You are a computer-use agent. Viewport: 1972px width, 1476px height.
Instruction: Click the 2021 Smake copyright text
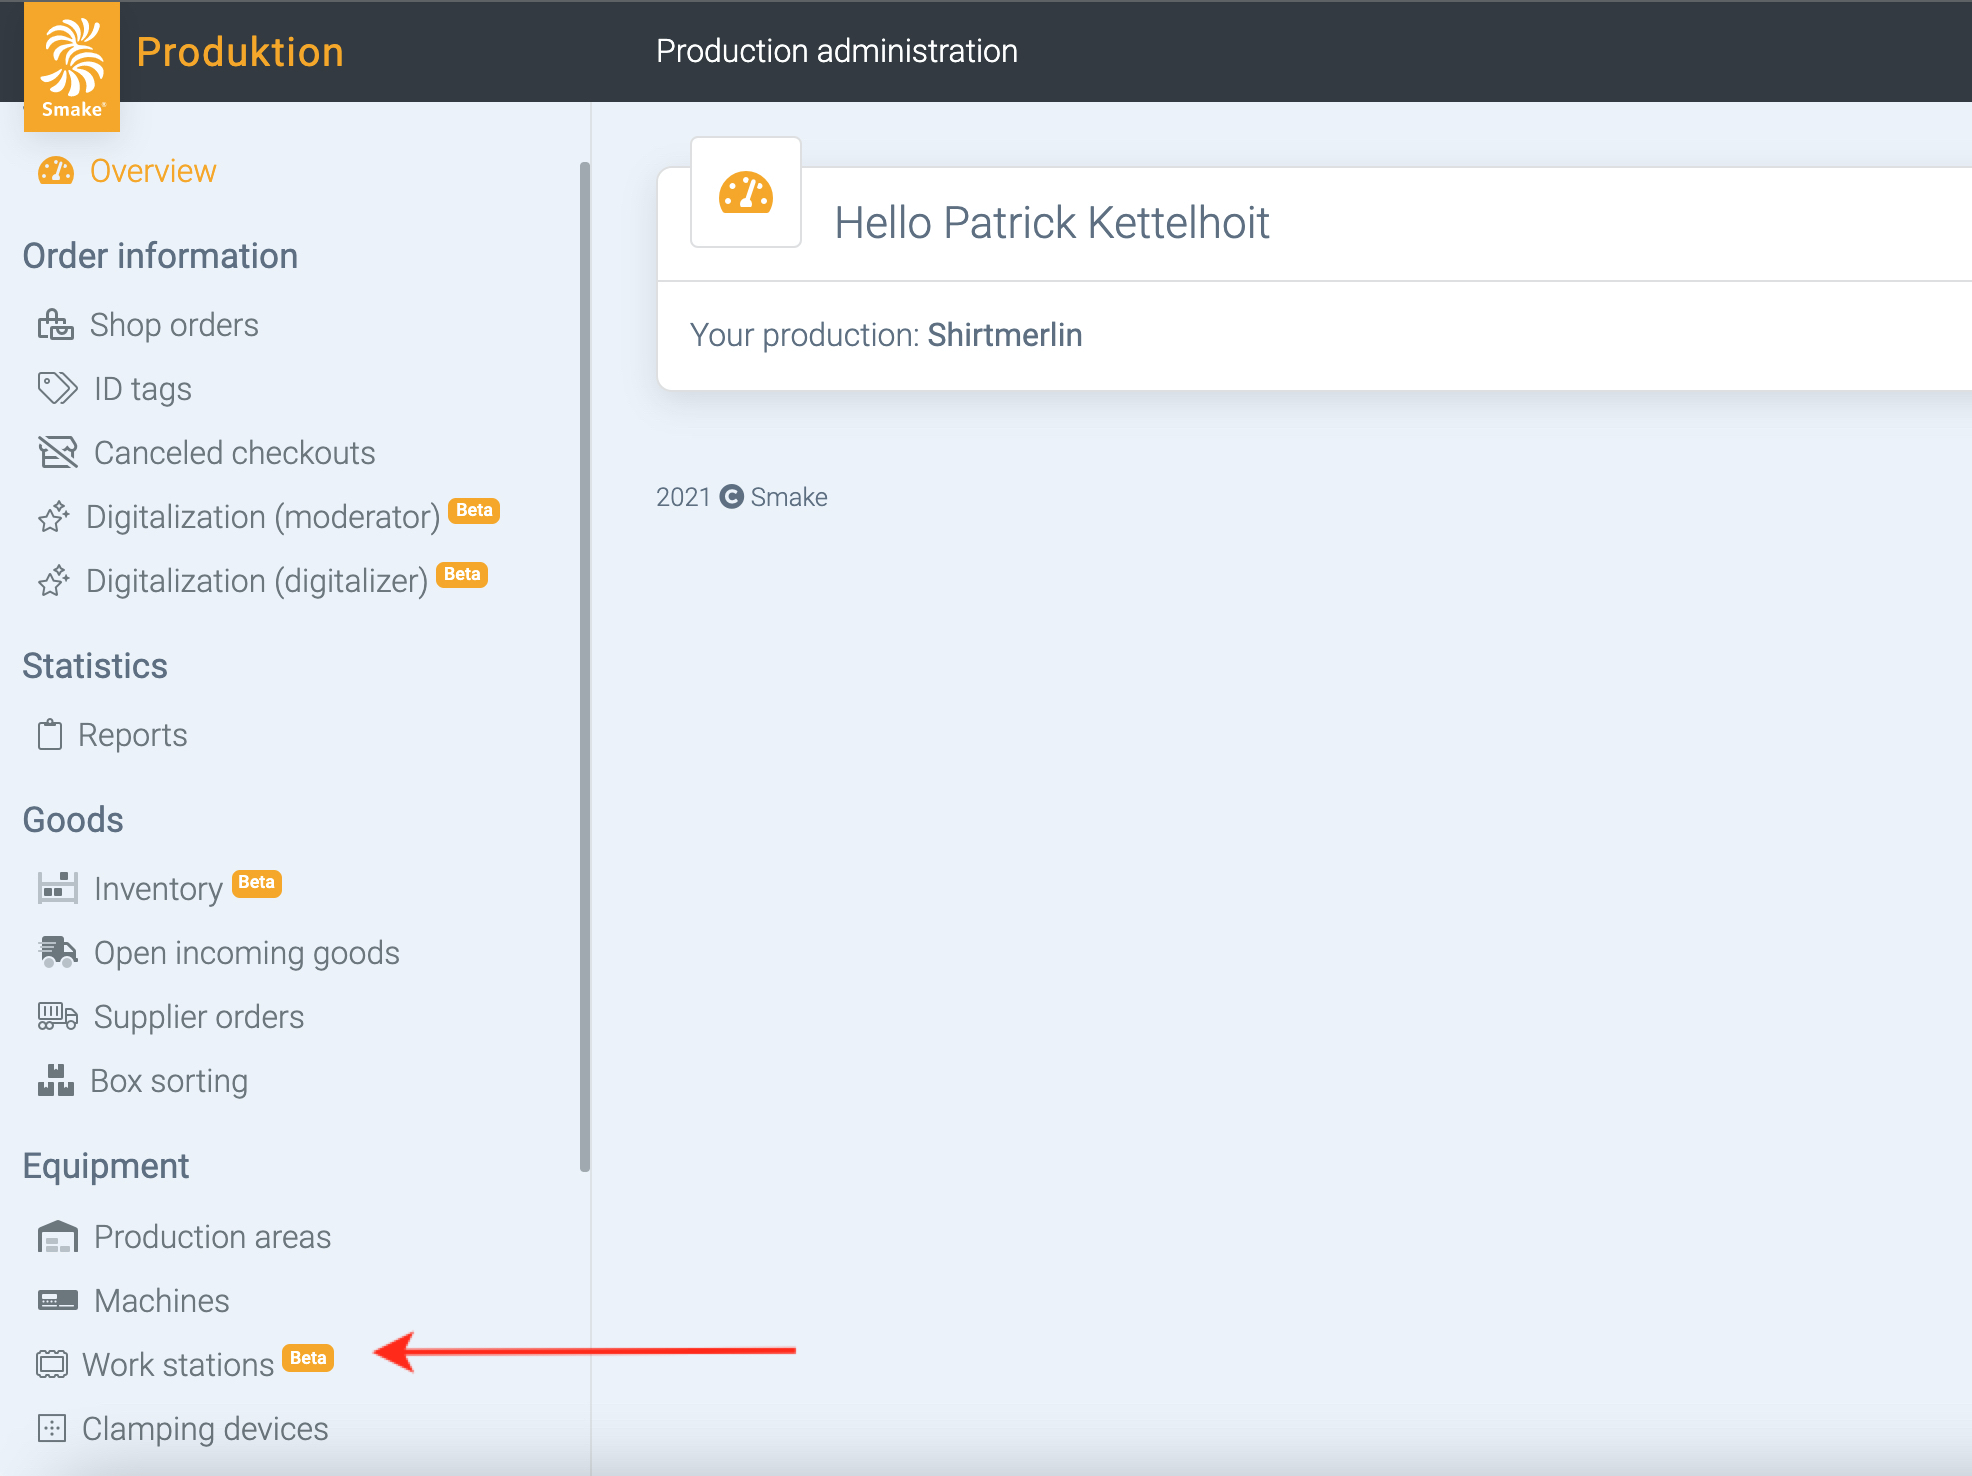(x=742, y=497)
